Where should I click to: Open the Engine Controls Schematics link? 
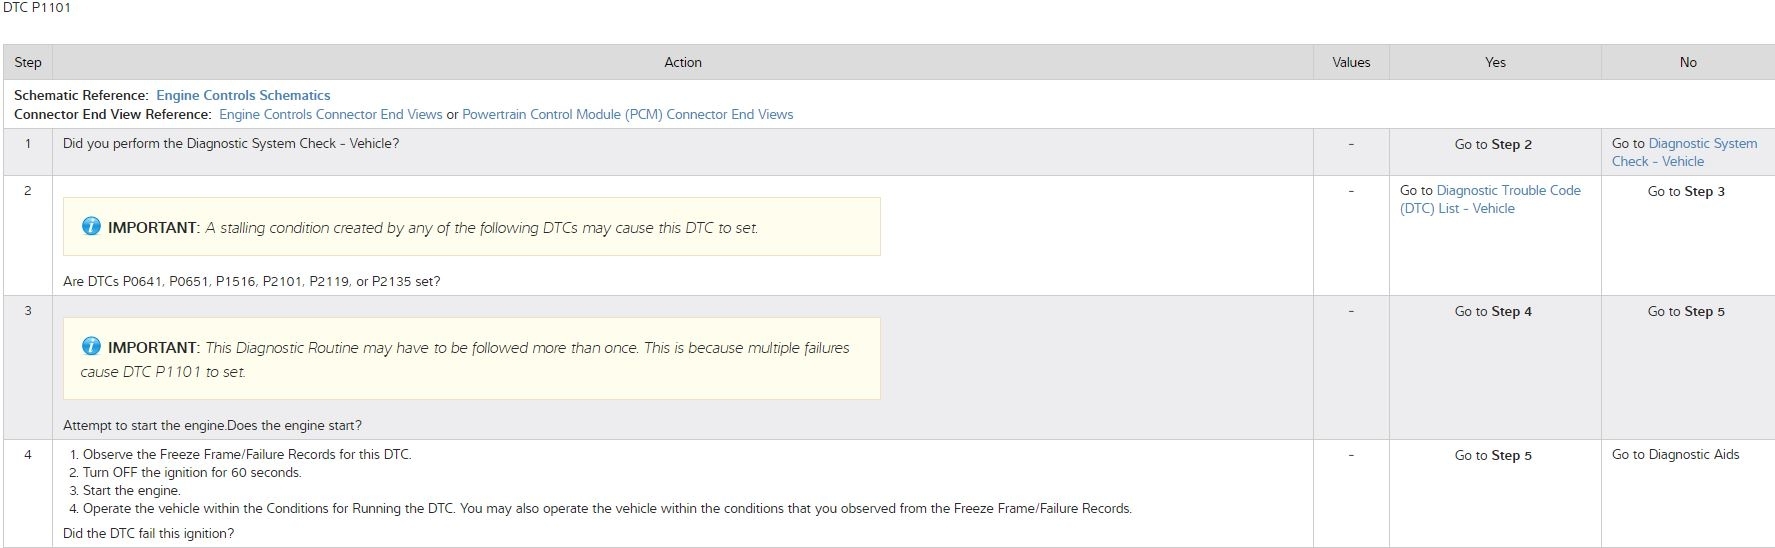click(243, 95)
